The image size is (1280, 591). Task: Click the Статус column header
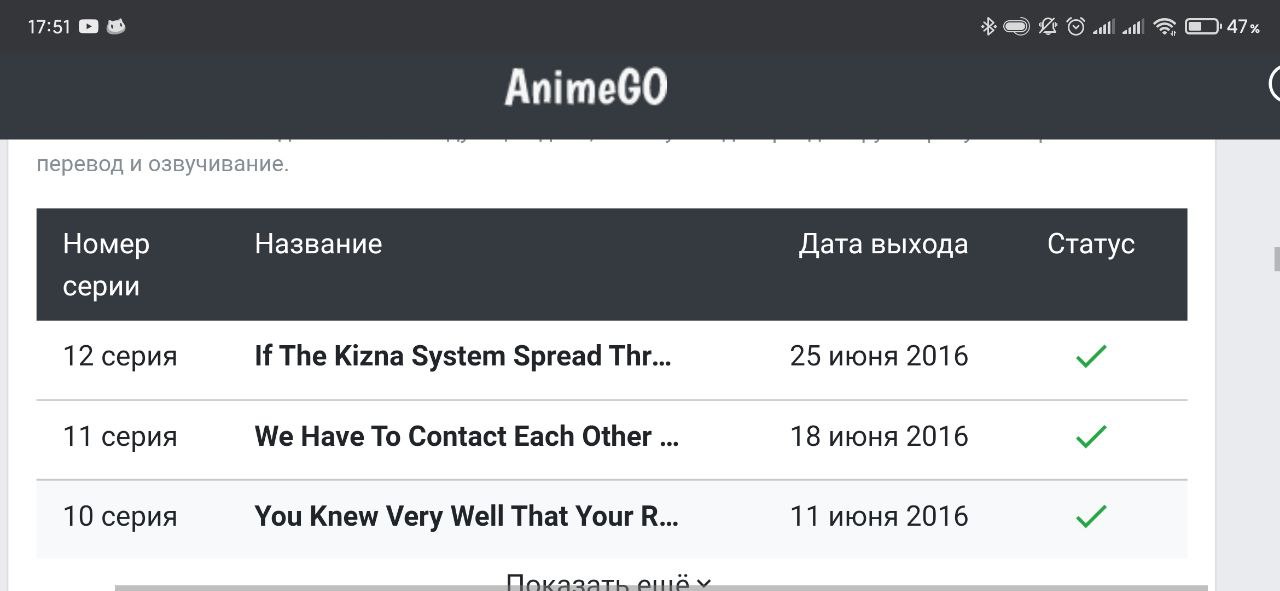(x=1091, y=244)
